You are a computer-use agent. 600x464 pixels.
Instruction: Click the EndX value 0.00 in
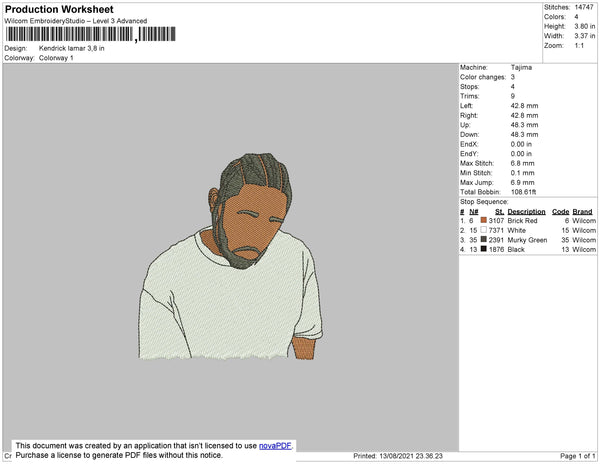521,144
